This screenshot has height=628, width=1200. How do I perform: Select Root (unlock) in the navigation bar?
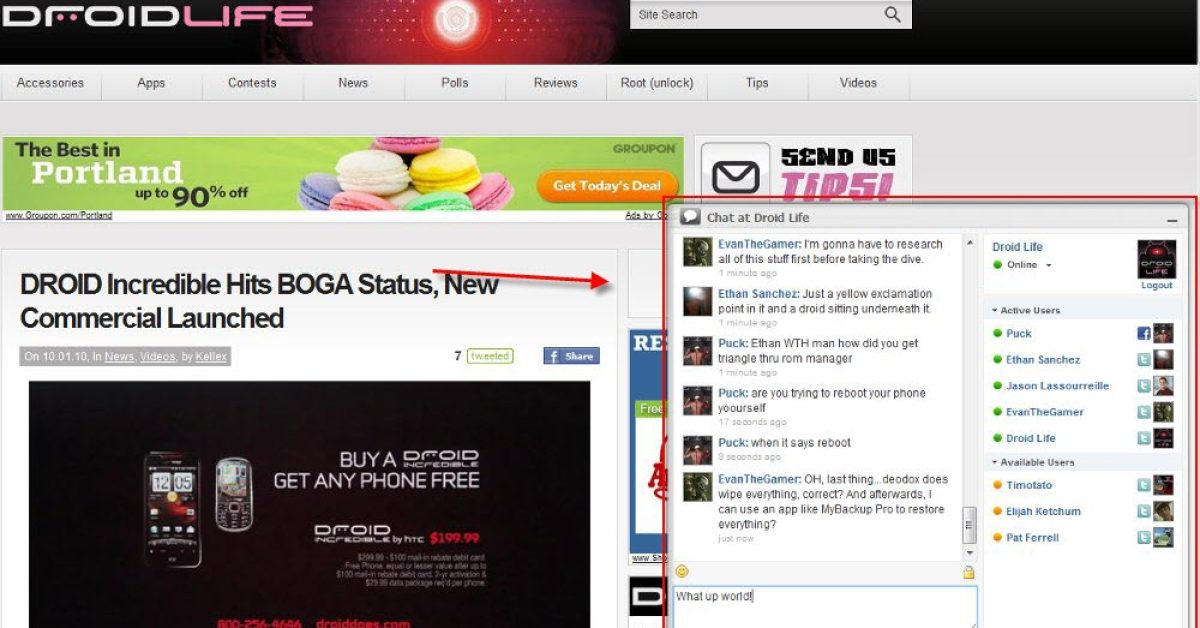click(657, 83)
